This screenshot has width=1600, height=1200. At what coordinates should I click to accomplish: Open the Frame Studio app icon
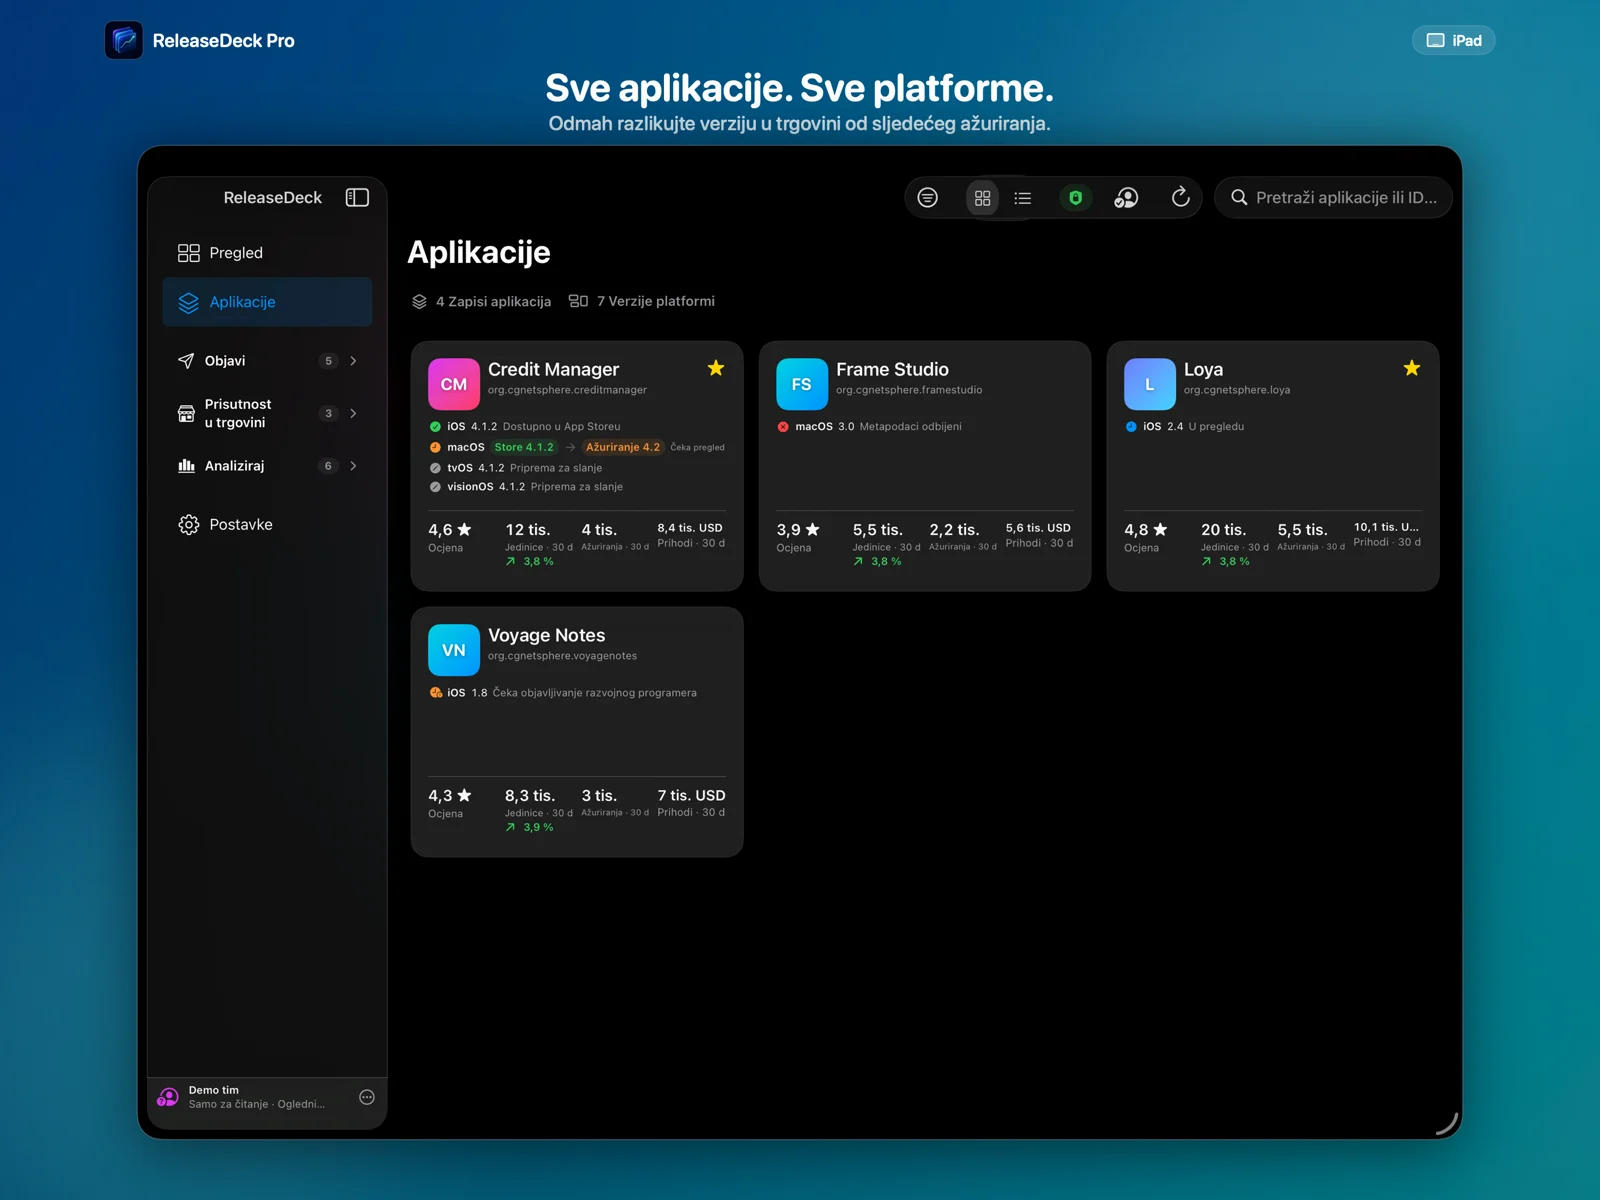pos(802,384)
